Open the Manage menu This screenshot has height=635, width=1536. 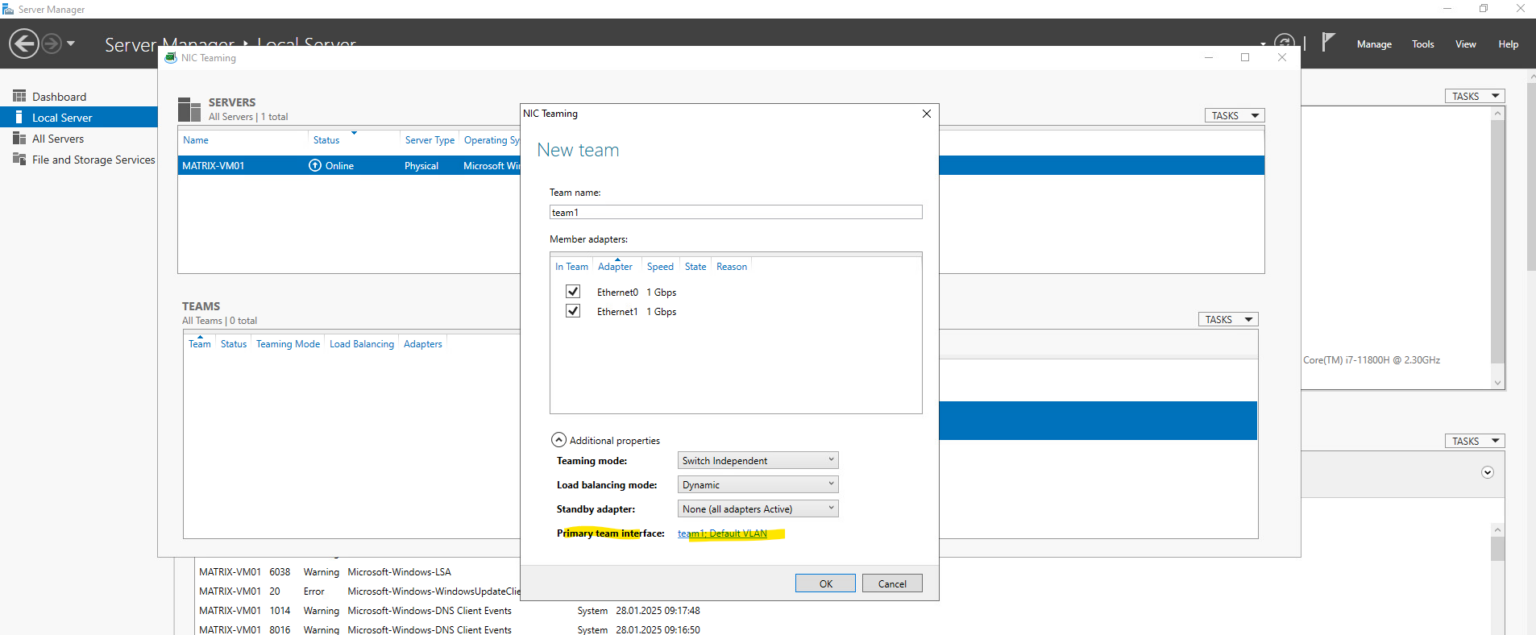coord(1373,44)
